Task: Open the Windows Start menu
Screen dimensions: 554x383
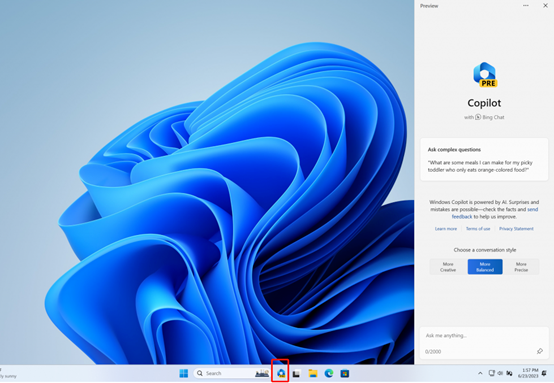Action: (x=184, y=373)
